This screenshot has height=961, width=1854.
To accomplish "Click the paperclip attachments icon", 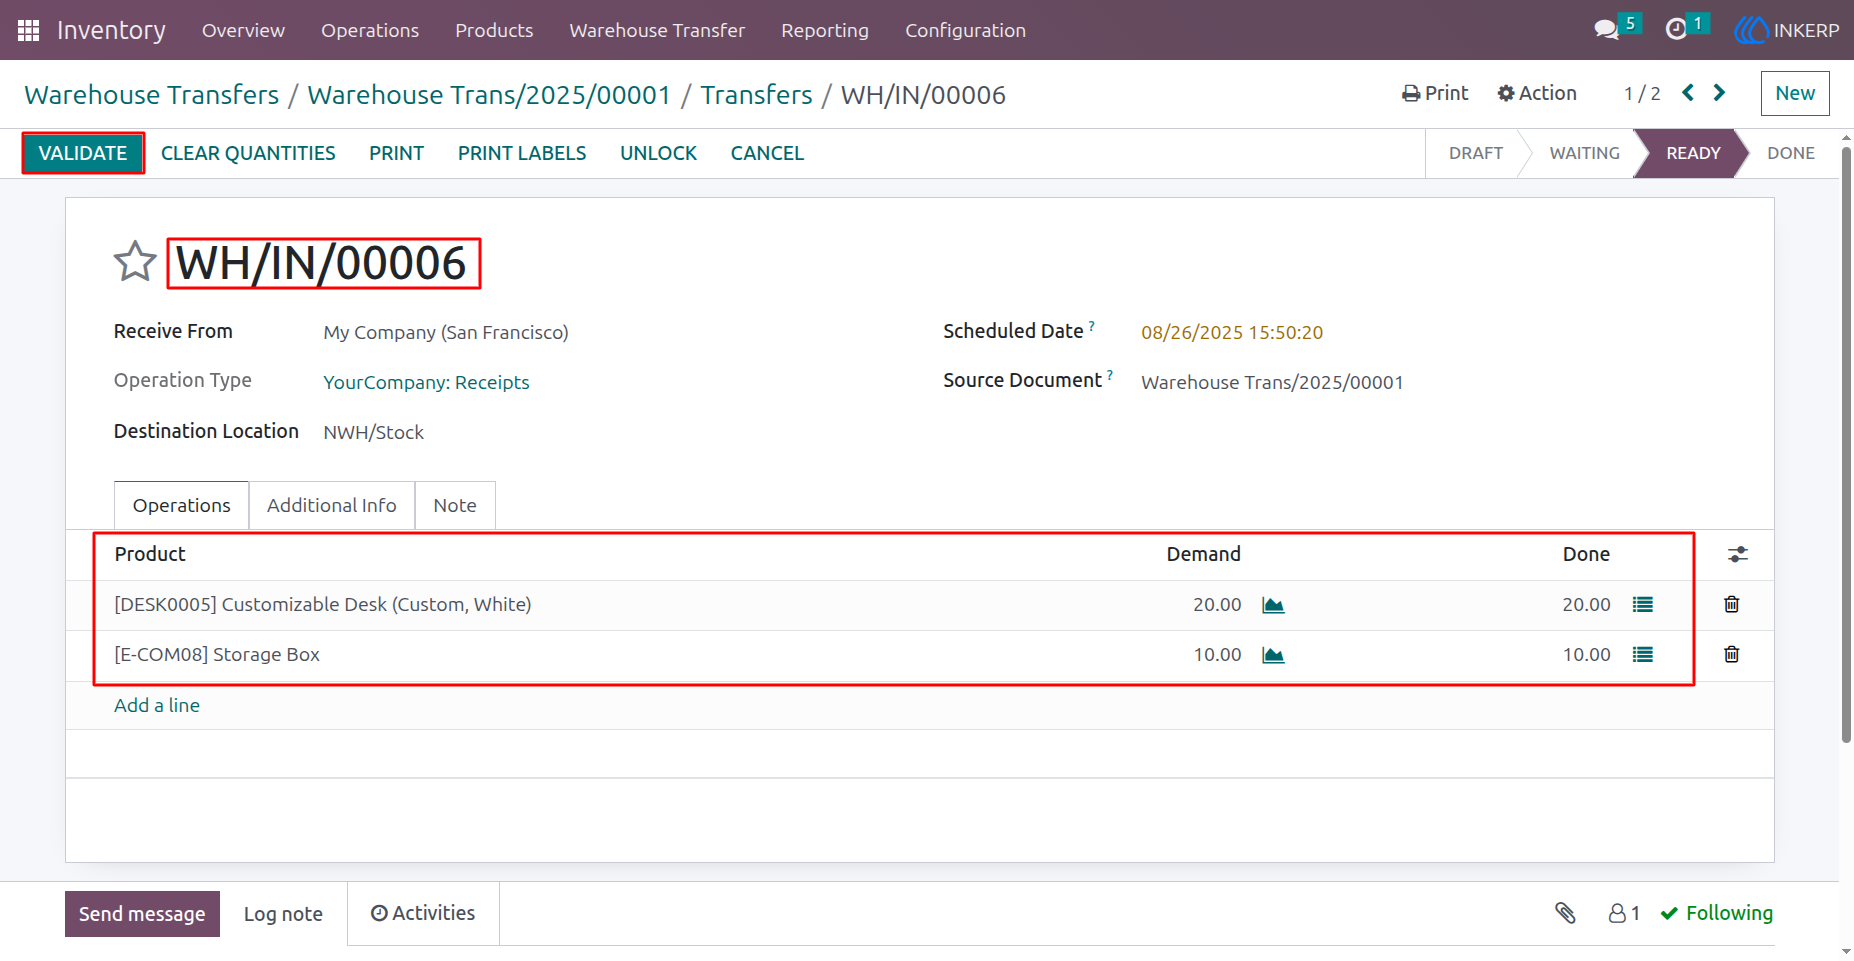I will pyautogui.click(x=1565, y=913).
